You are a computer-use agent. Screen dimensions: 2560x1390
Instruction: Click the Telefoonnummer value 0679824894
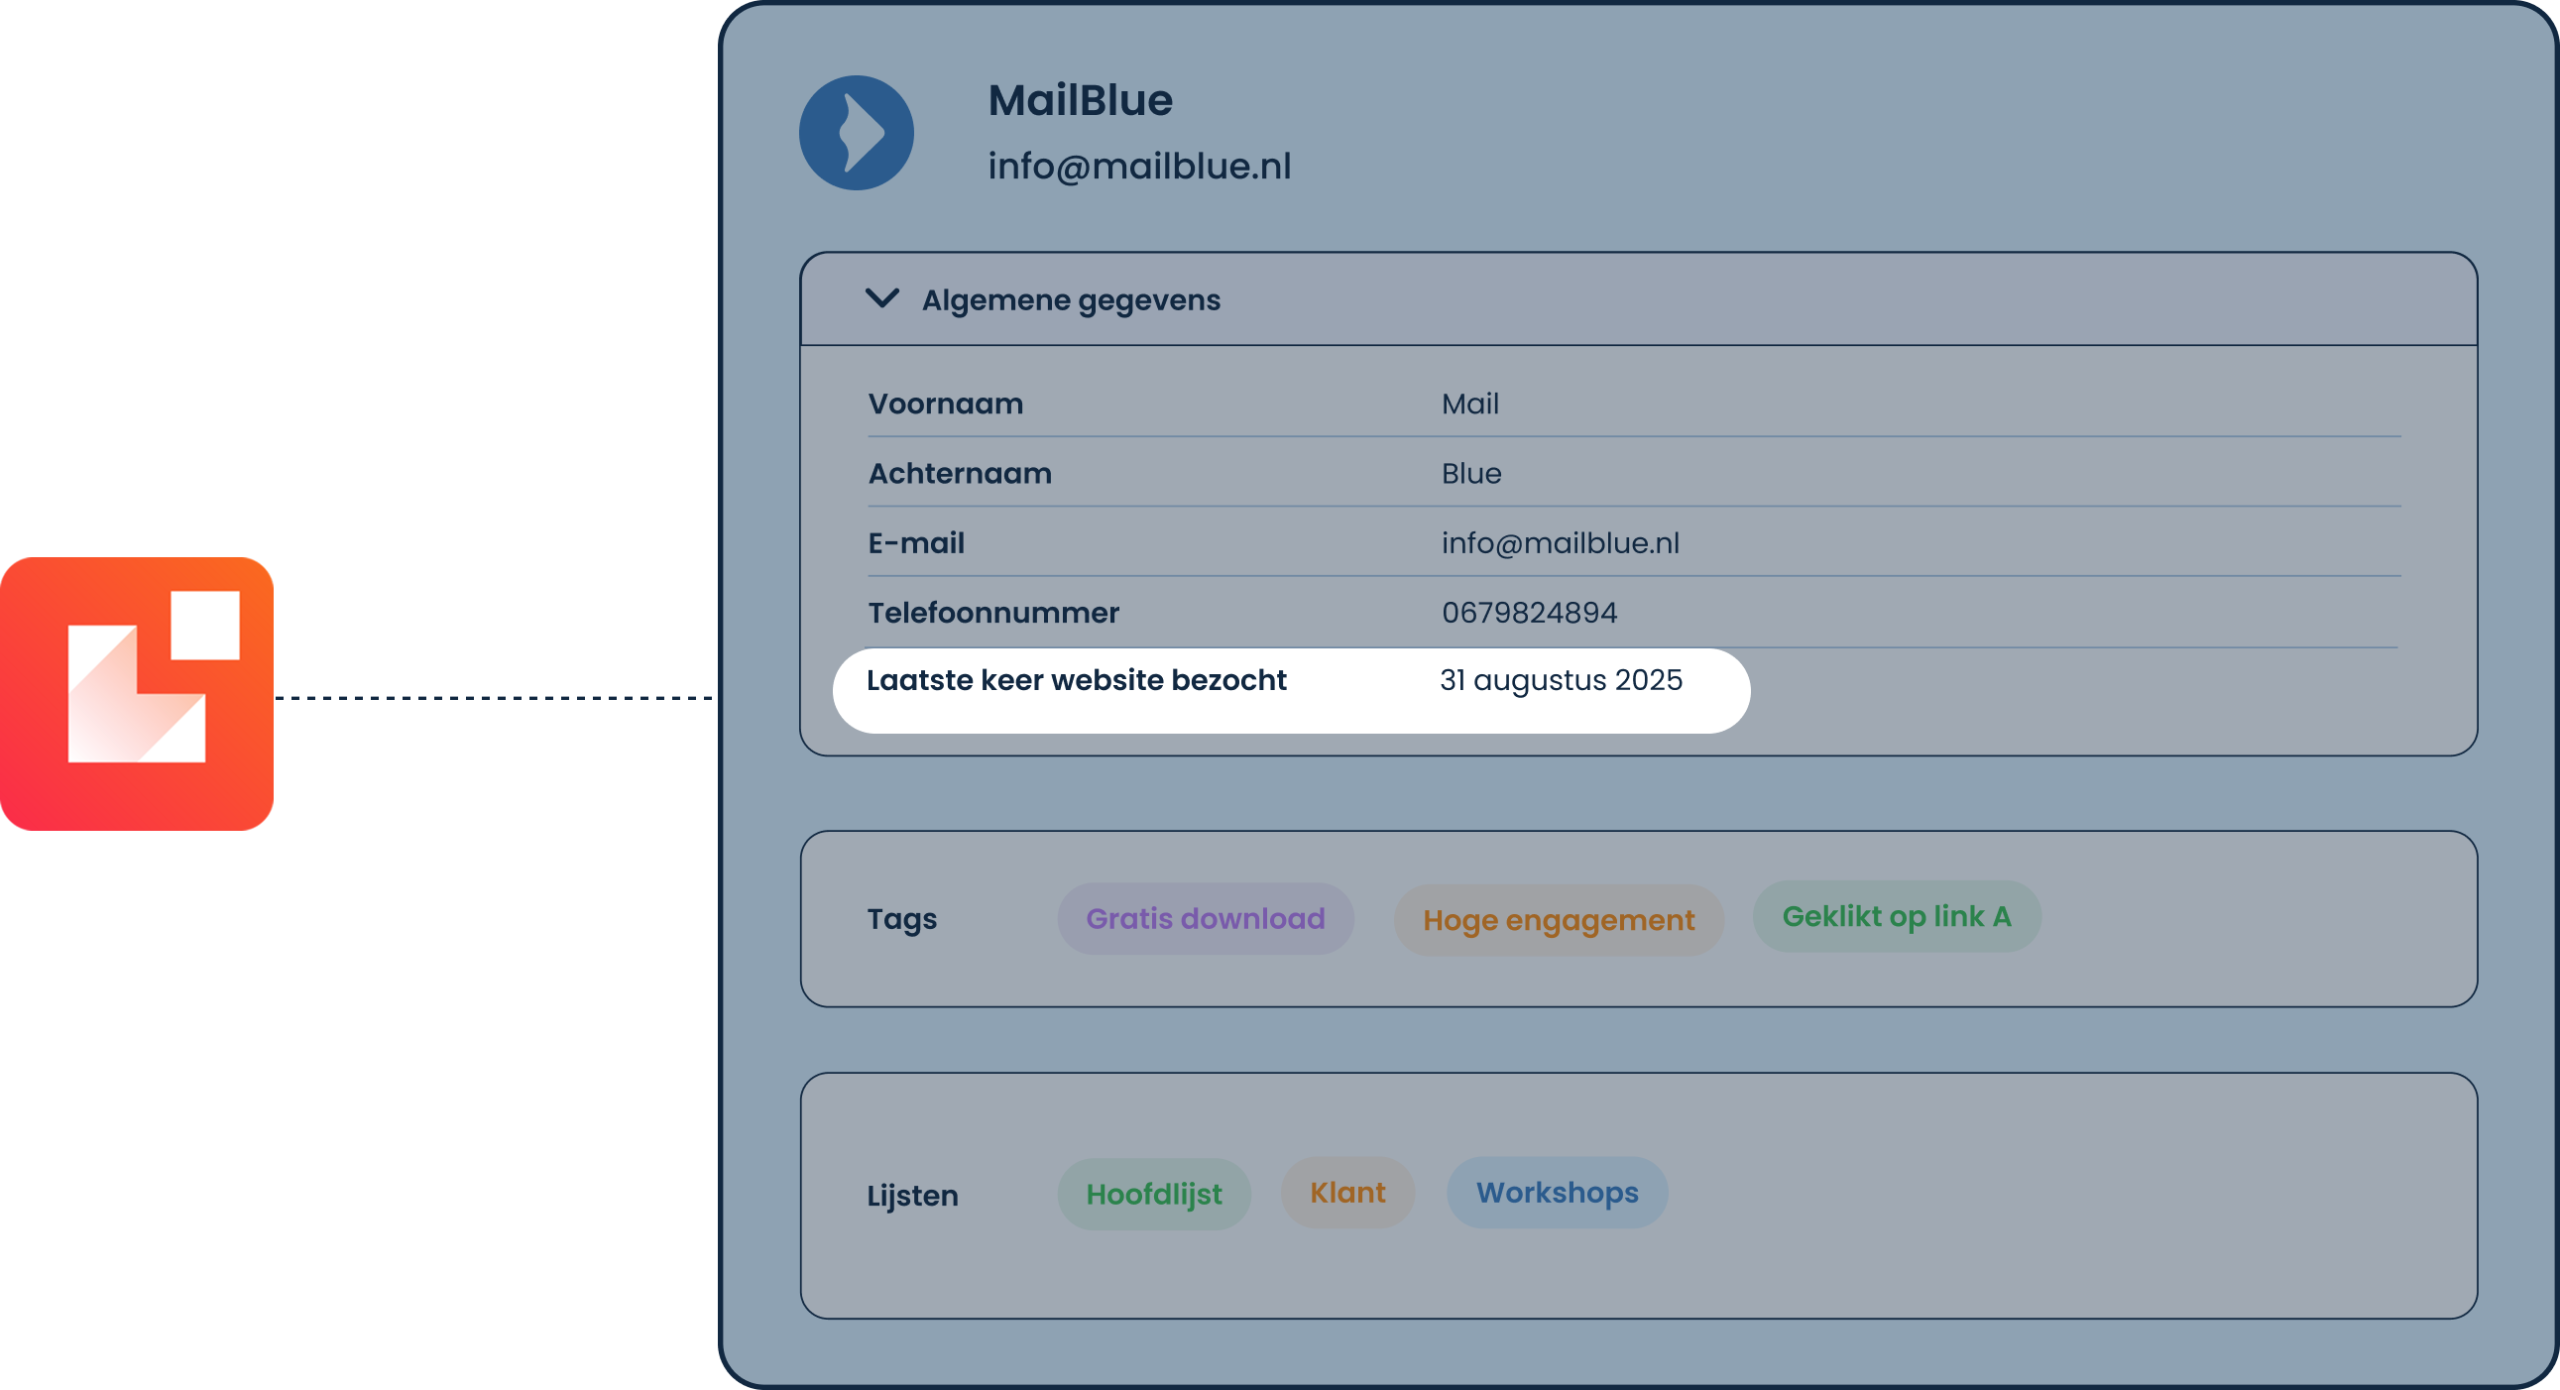pos(1529,612)
